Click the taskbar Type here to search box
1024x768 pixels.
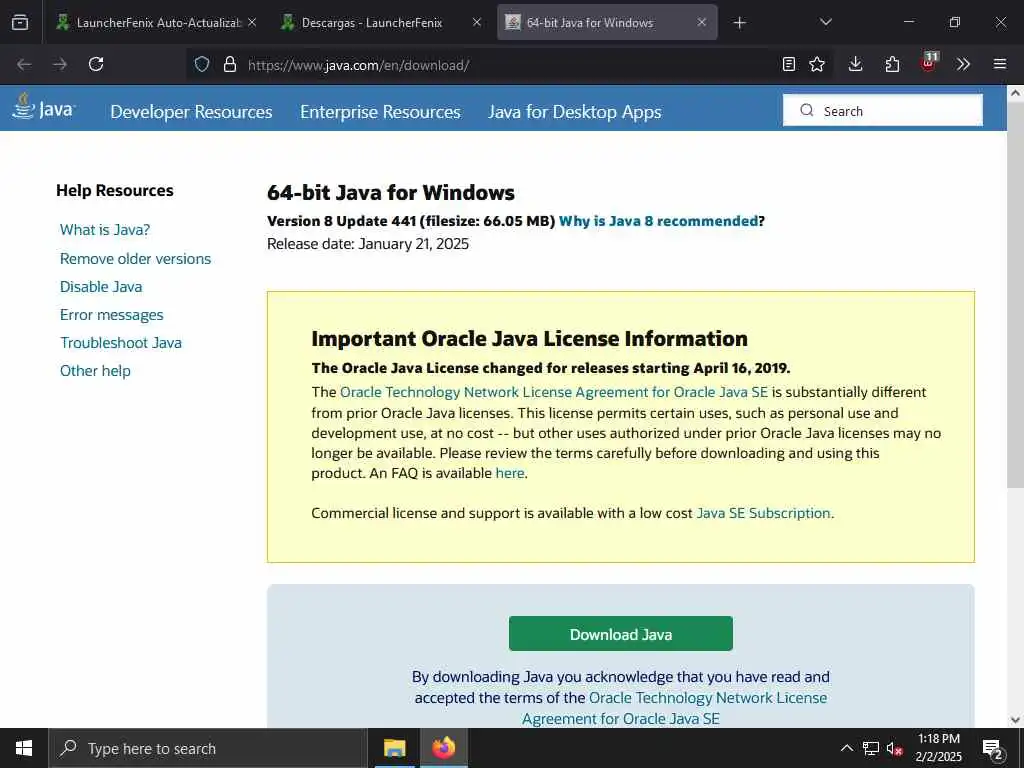tap(208, 748)
